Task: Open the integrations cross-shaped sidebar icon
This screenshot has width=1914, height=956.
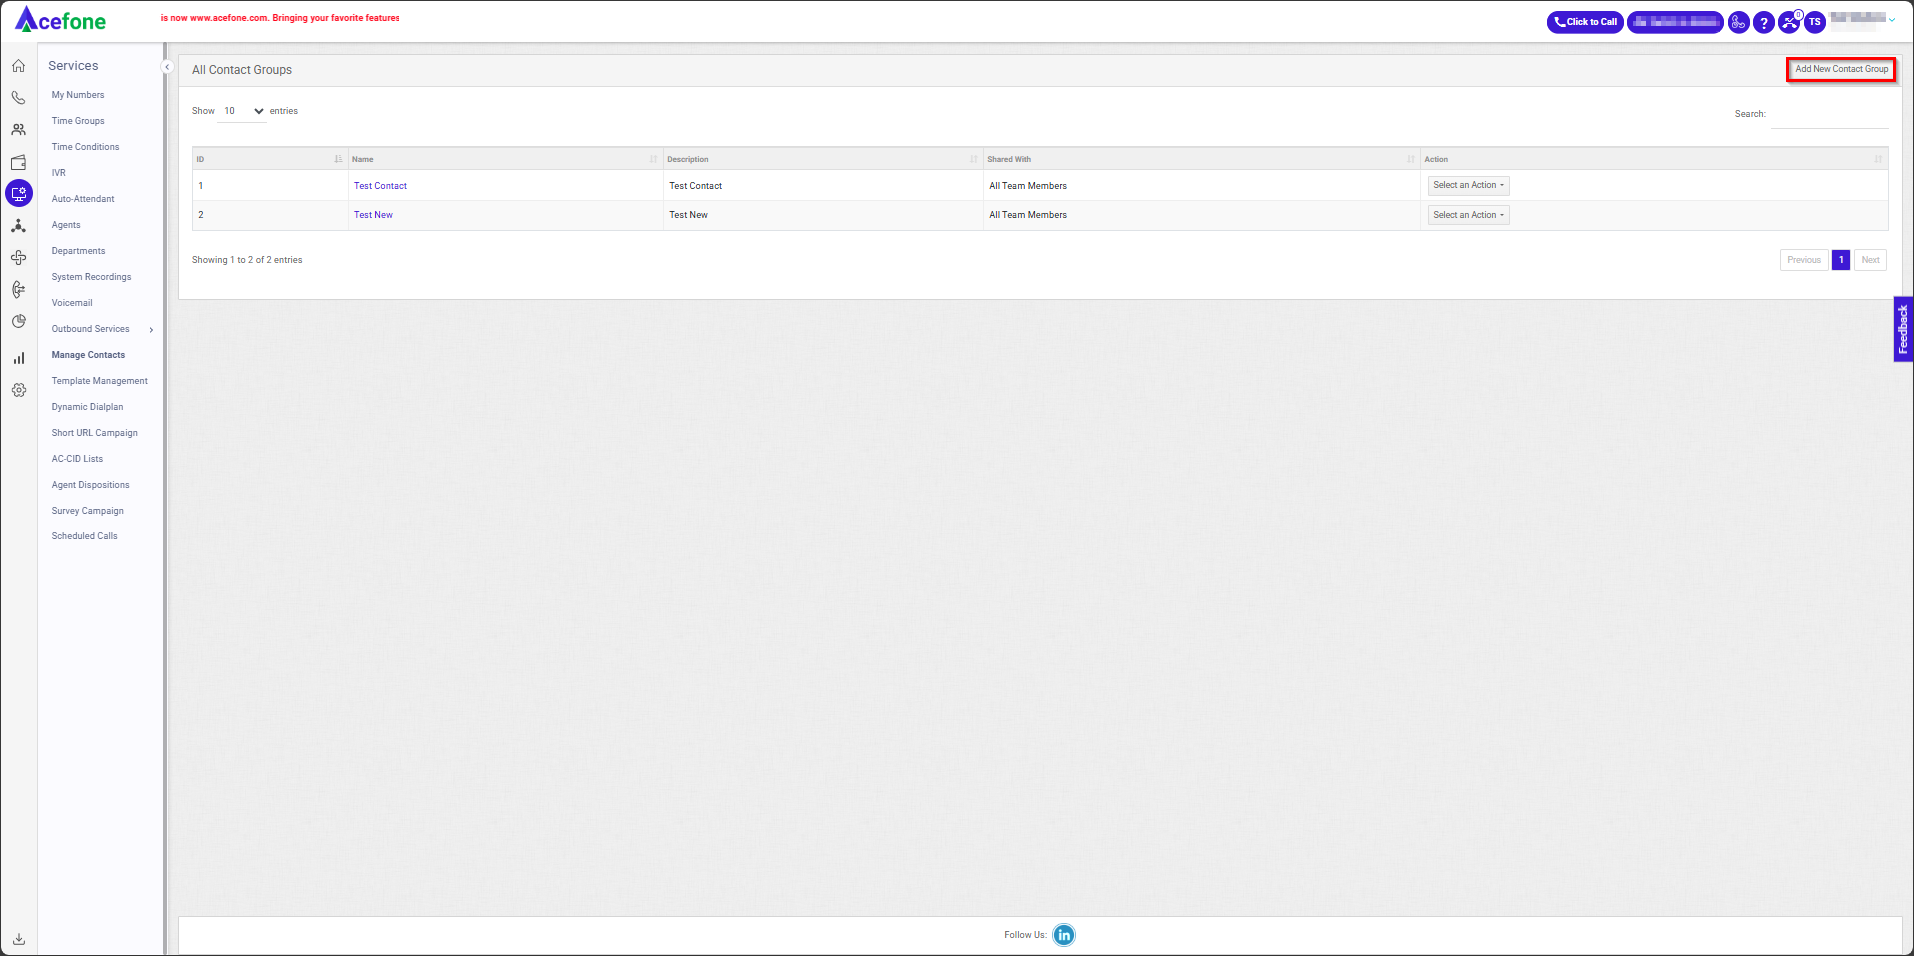Action: pos(18,258)
